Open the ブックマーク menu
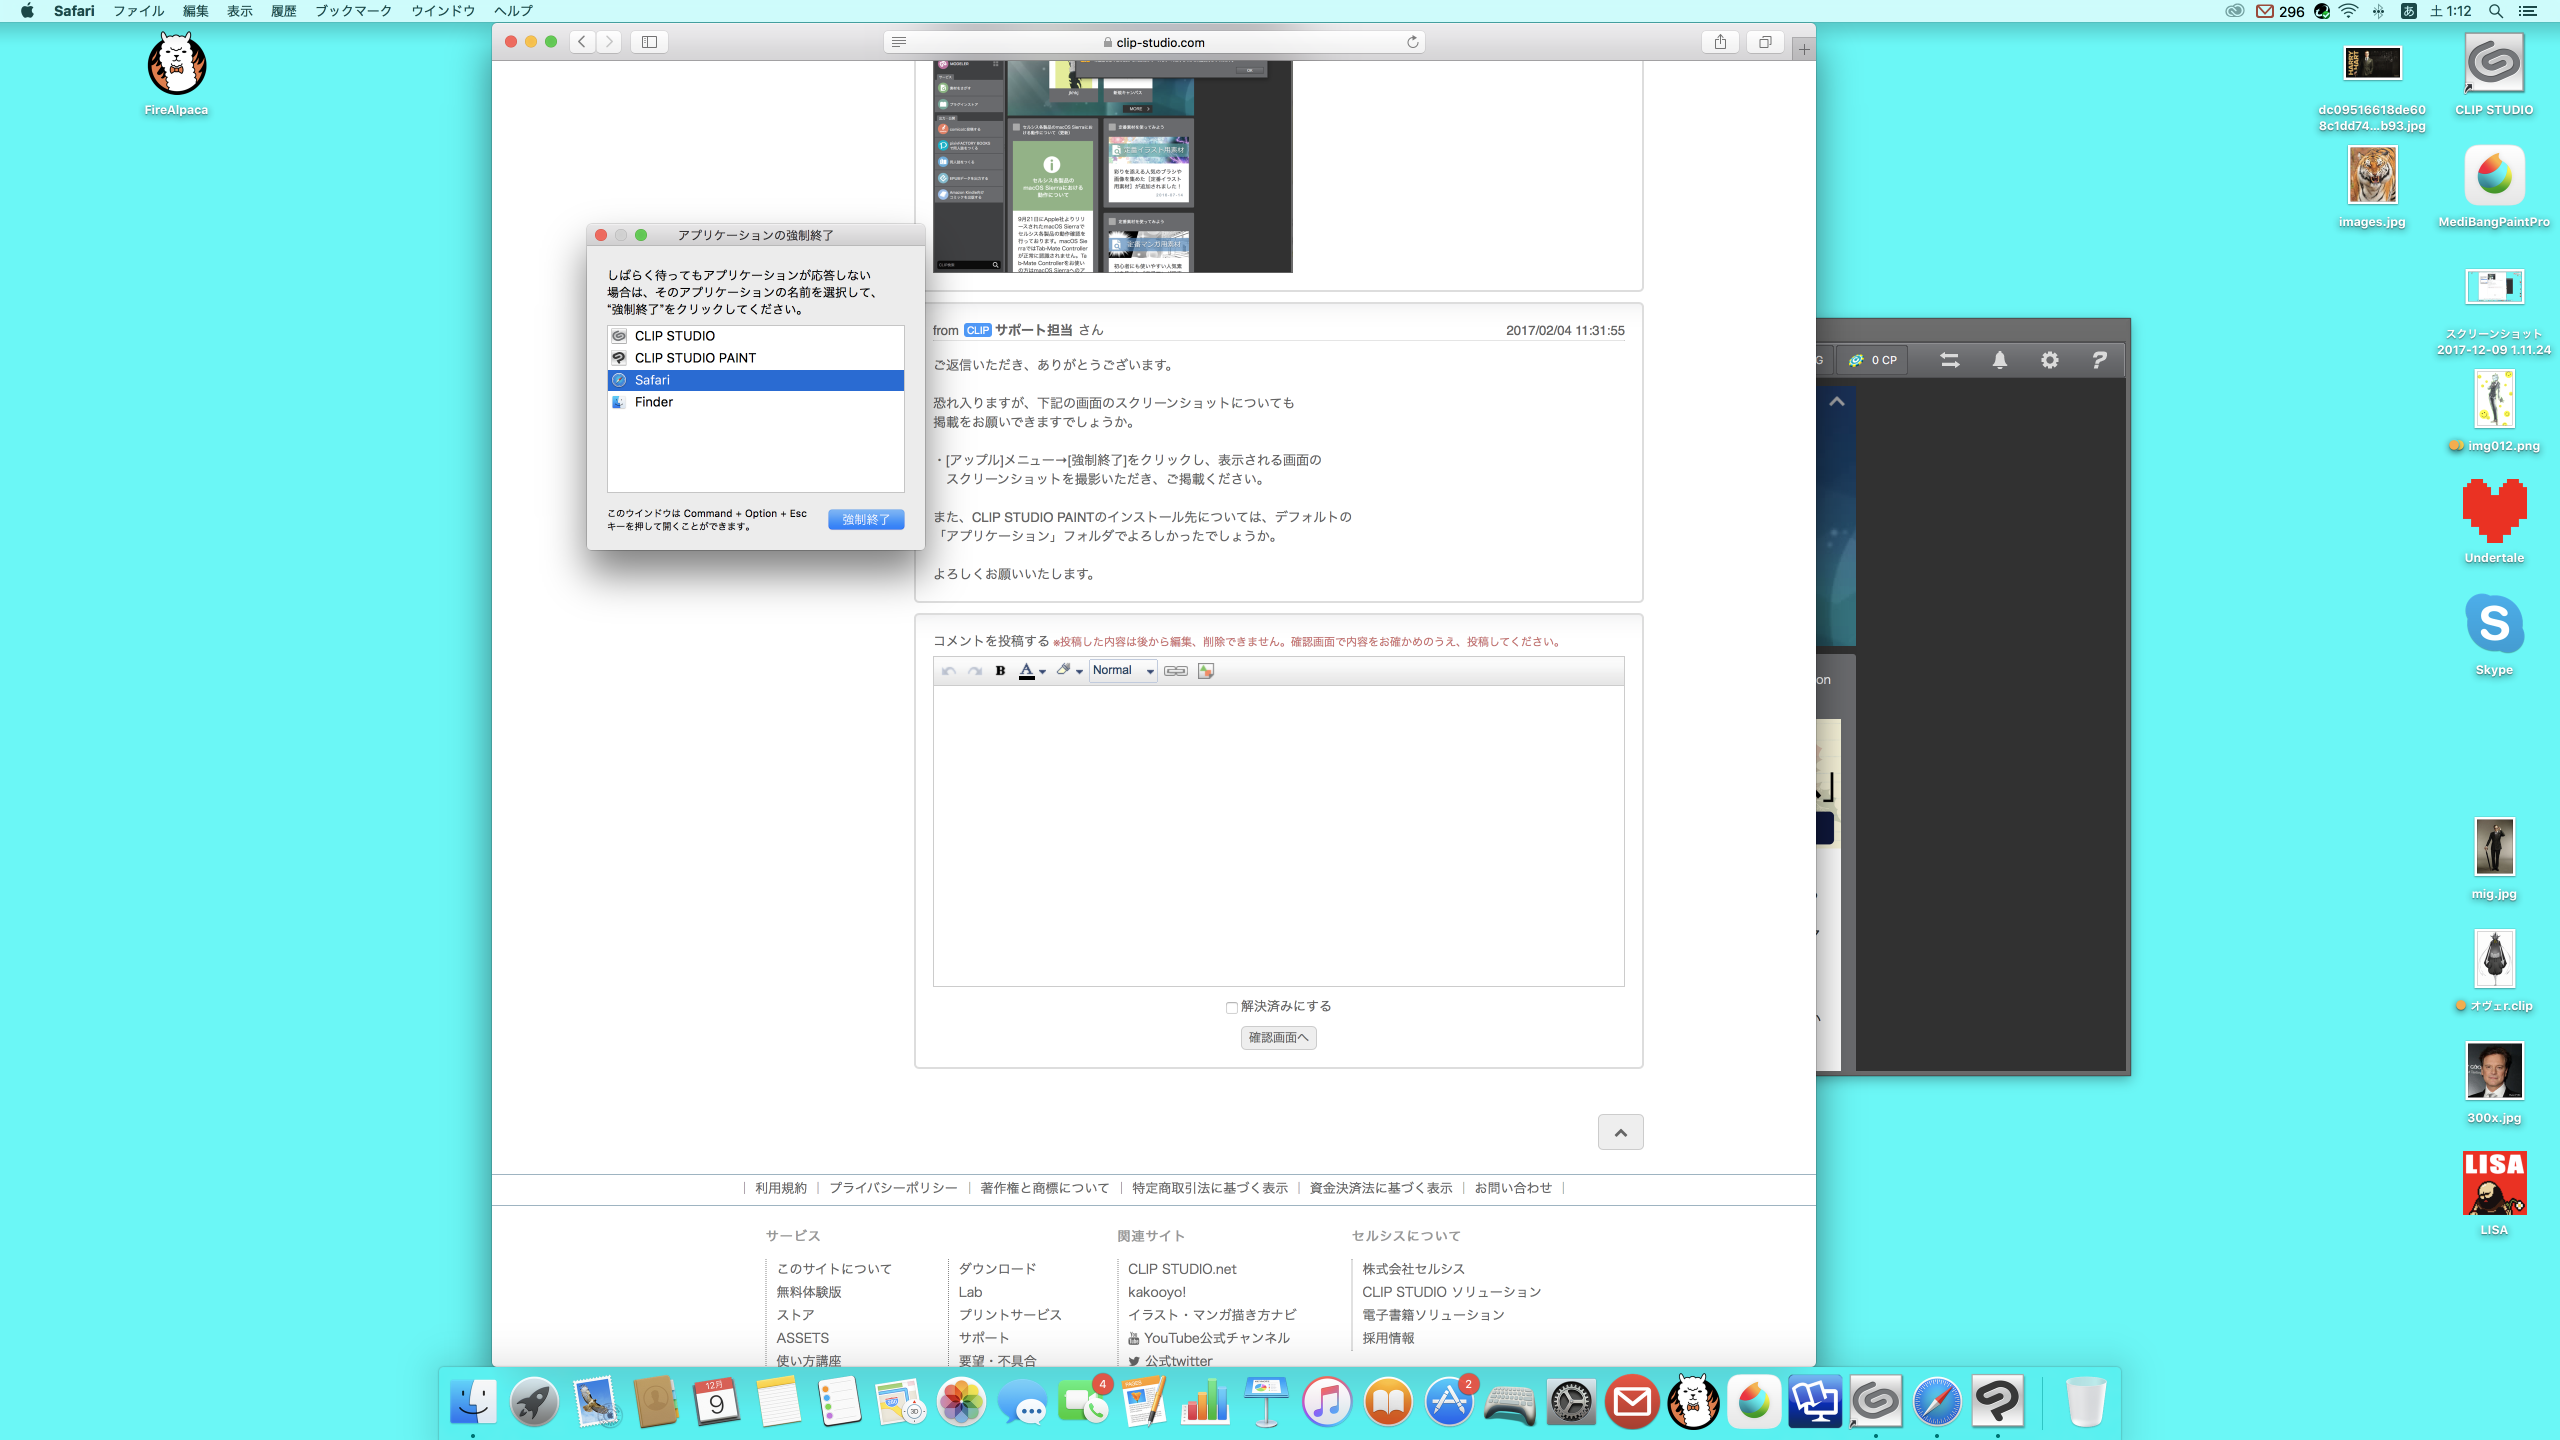 [353, 11]
